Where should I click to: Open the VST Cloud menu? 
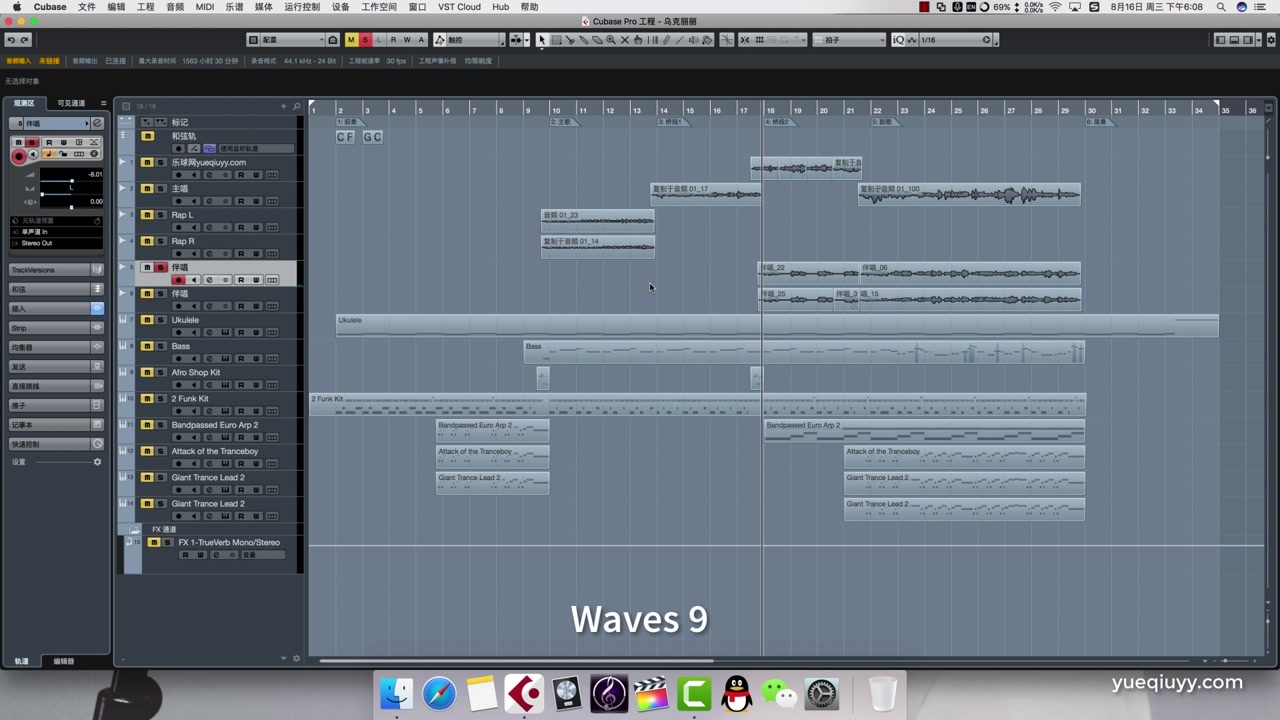(459, 7)
